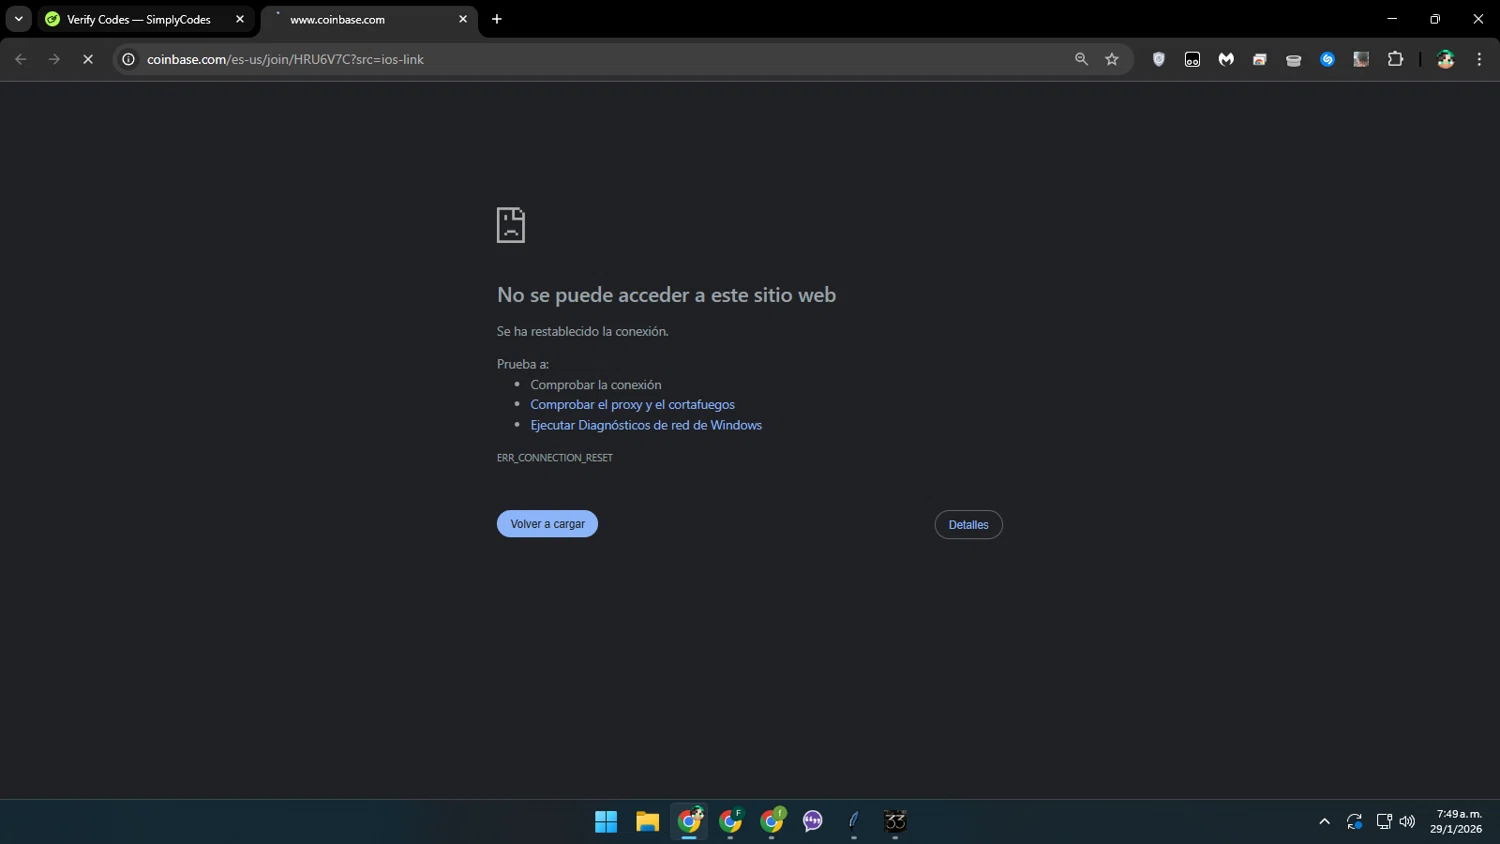The width and height of the screenshot is (1500, 844).
Task: Open Comprobar el proxy y el cortafuegos link
Action: [x=632, y=404]
